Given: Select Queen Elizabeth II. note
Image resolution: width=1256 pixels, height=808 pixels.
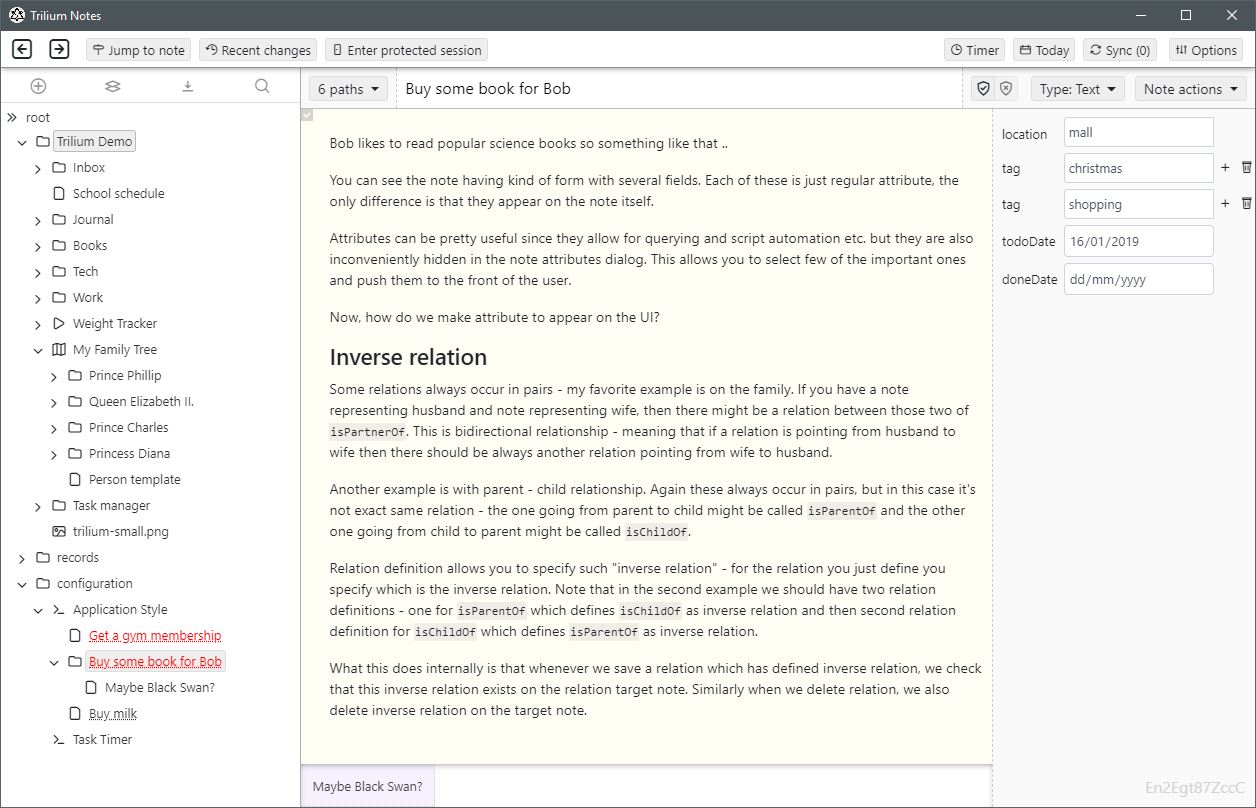Looking at the screenshot, I should coord(141,401).
